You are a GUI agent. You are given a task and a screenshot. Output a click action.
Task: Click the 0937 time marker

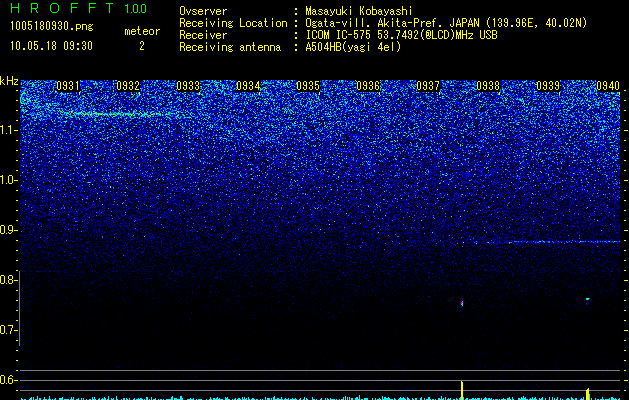tap(428, 86)
